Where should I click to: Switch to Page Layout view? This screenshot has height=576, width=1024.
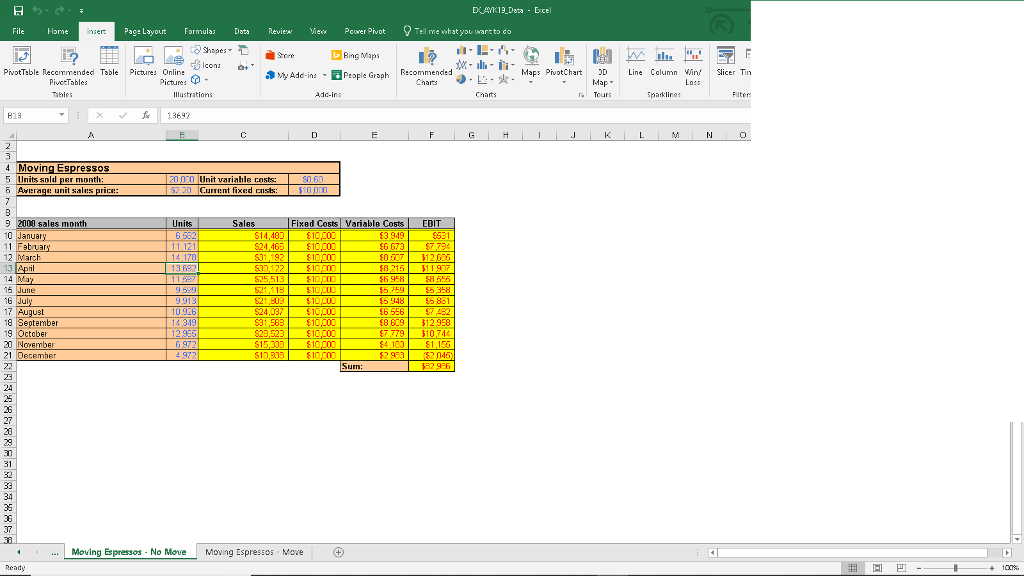[x=877, y=568]
